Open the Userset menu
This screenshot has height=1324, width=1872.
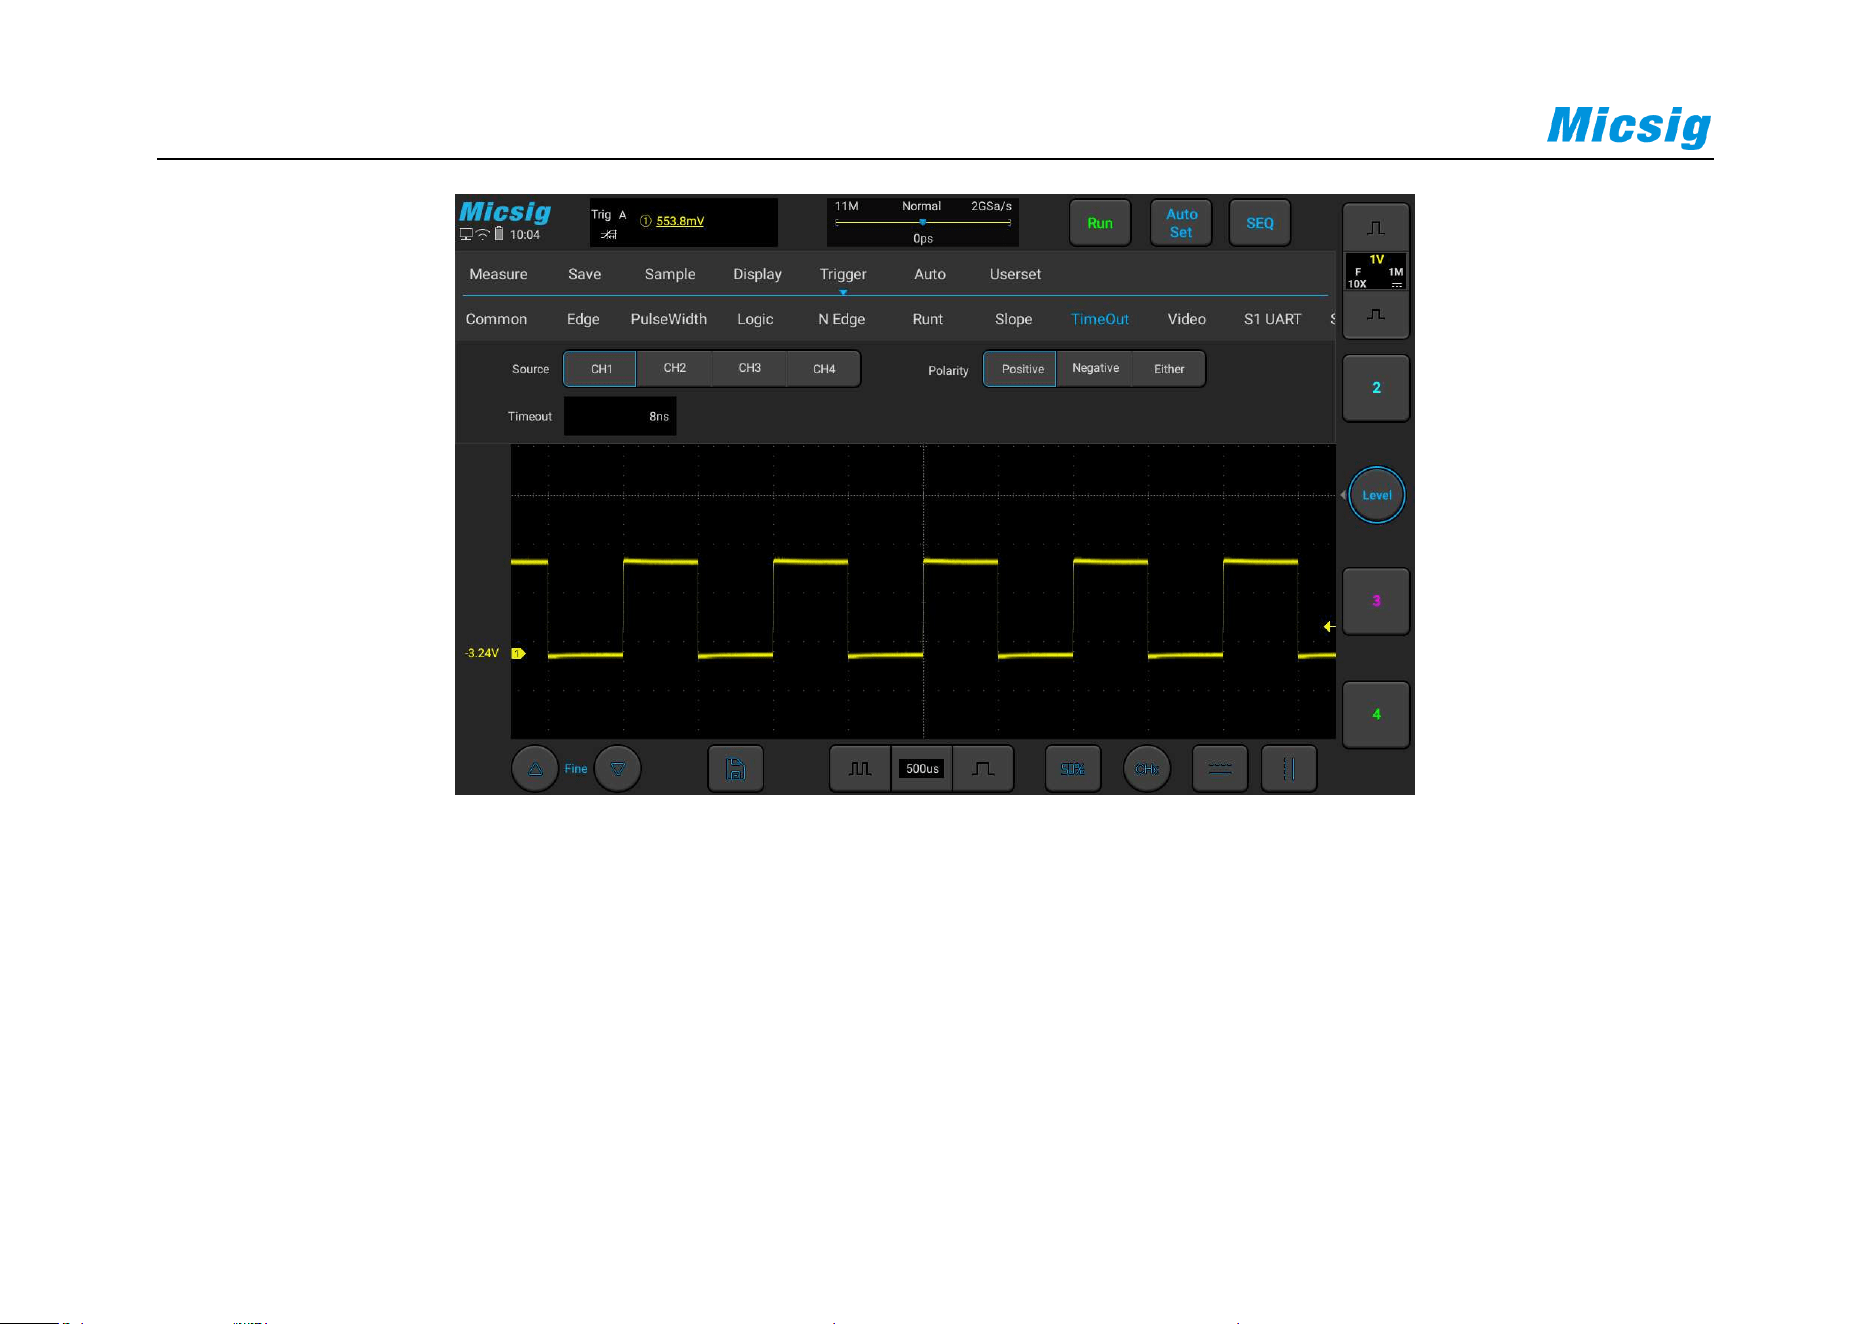1015,274
